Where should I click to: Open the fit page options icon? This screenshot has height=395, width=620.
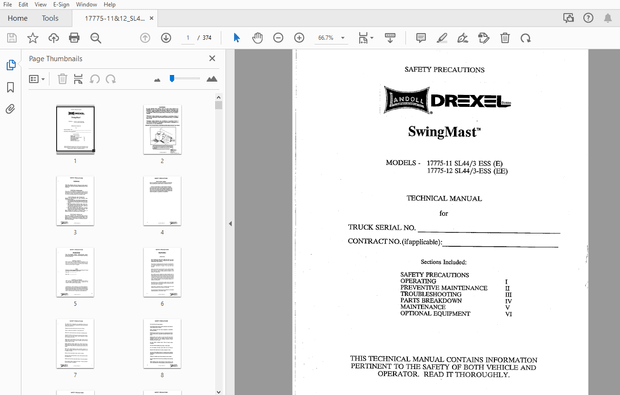tap(363, 38)
